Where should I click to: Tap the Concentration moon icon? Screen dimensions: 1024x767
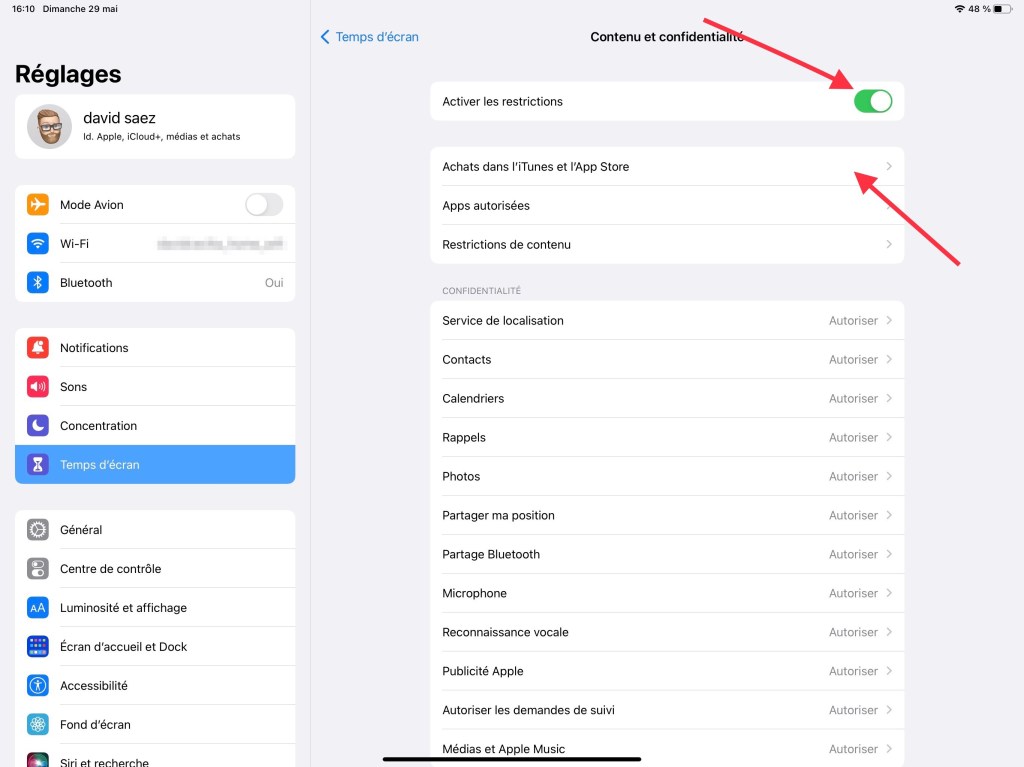[38, 426]
